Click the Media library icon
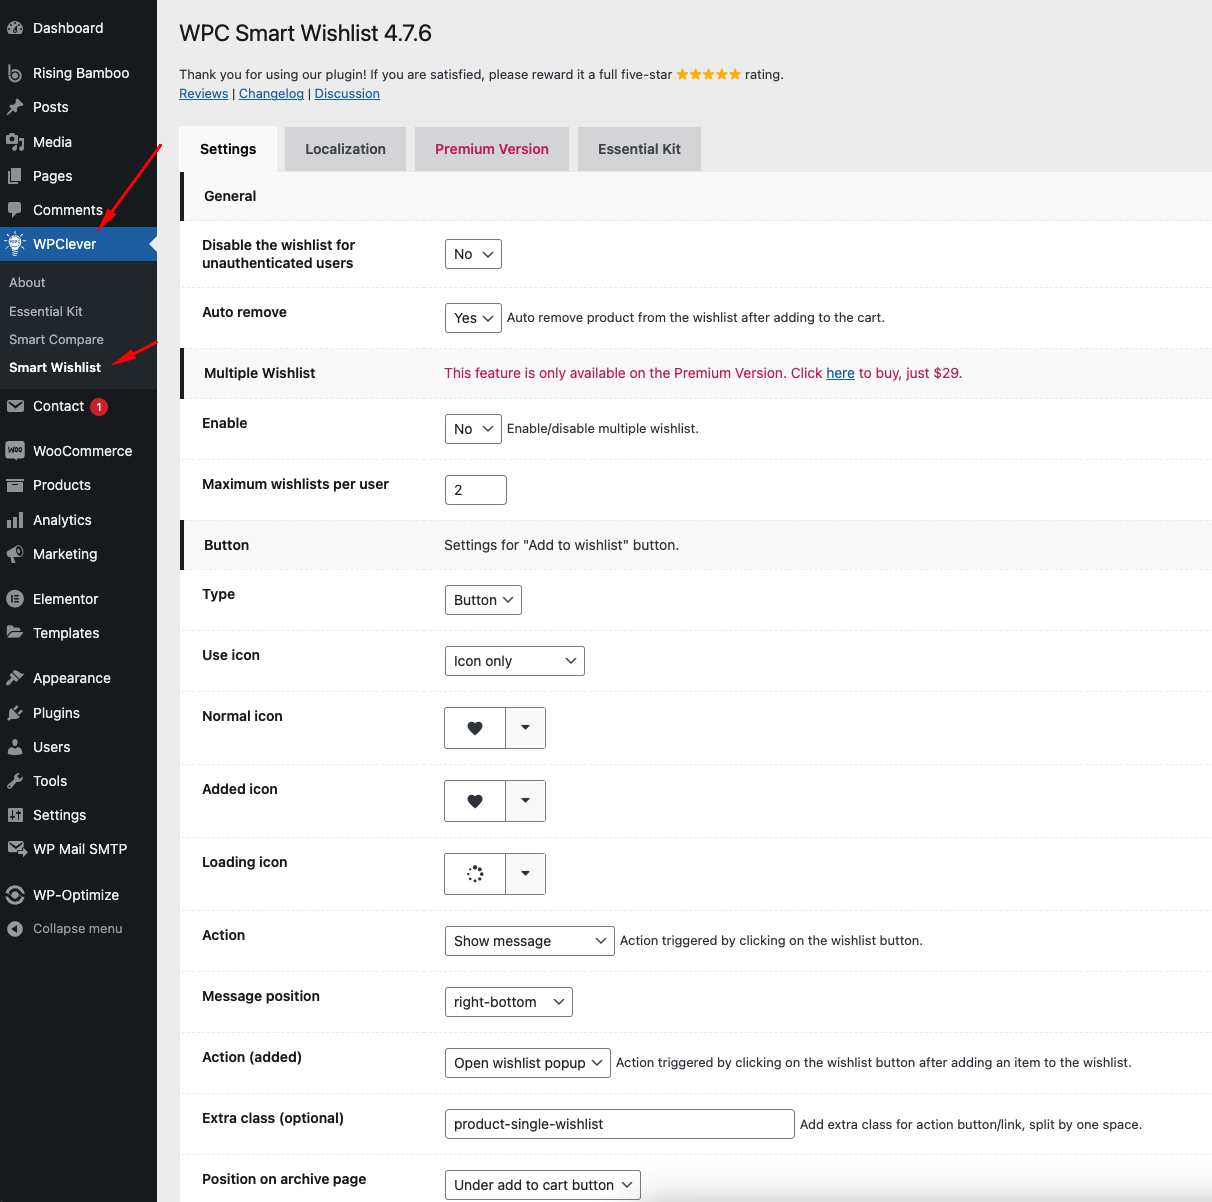The image size is (1212, 1202). (15, 142)
